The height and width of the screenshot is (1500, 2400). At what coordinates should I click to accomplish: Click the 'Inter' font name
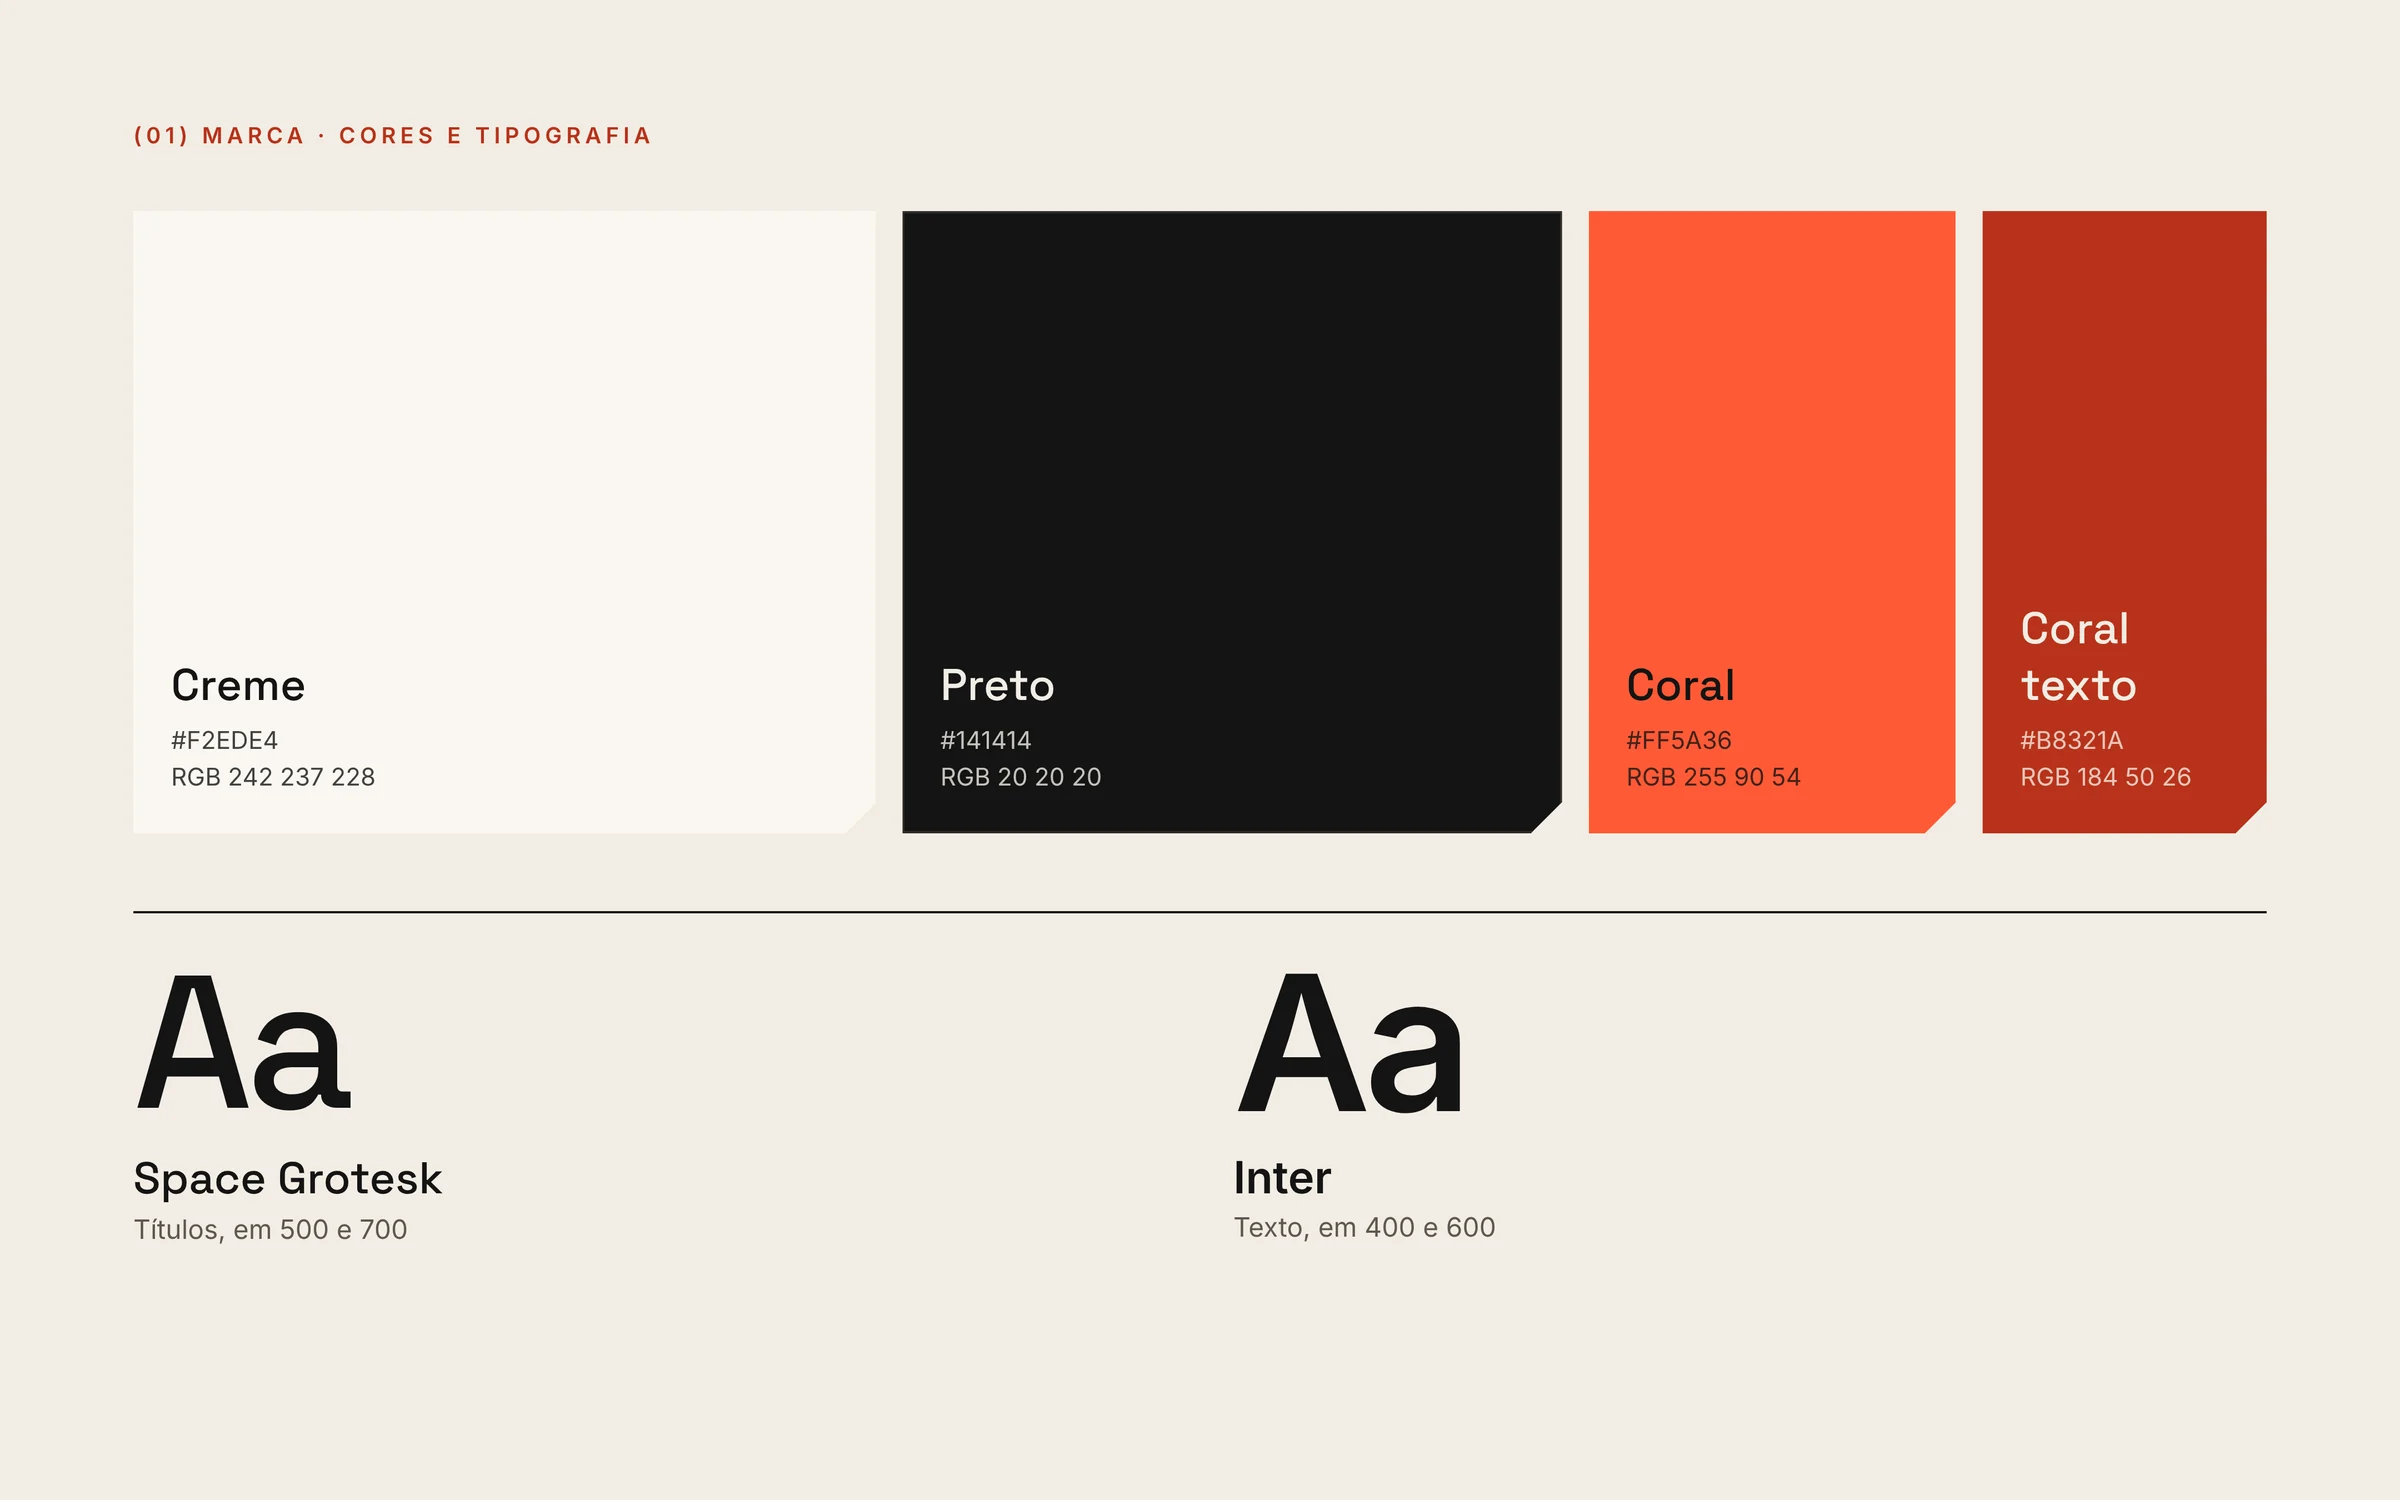1282,1178
